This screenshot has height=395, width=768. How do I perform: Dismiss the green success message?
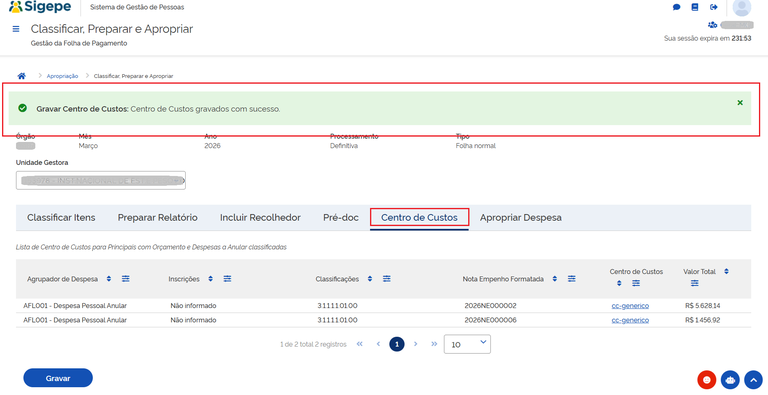coord(740,102)
